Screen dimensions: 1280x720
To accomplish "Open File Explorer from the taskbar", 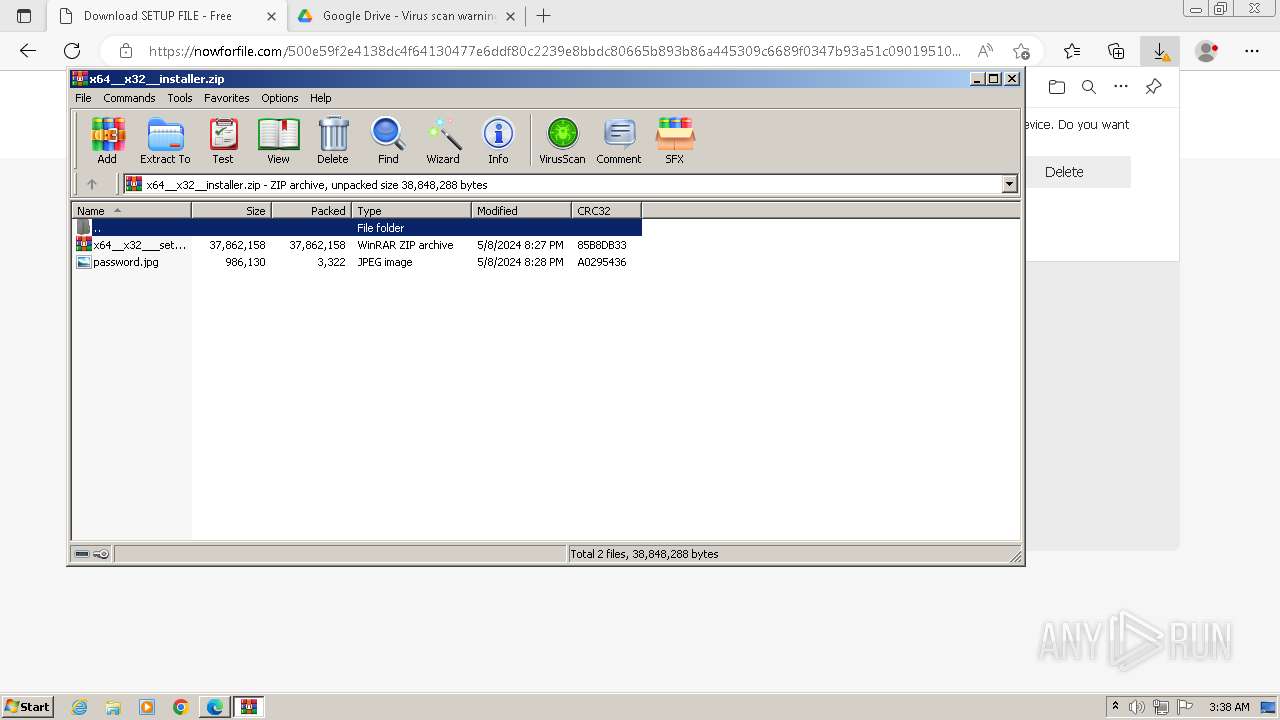I will click(x=113, y=707).
